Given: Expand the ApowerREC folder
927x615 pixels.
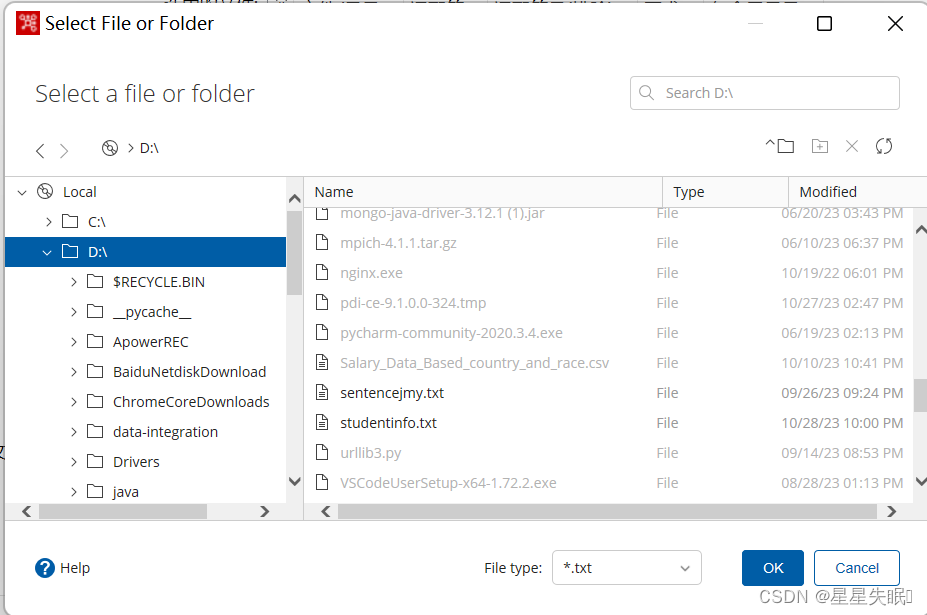Looking at the screenshot, I should coord(73,342).
